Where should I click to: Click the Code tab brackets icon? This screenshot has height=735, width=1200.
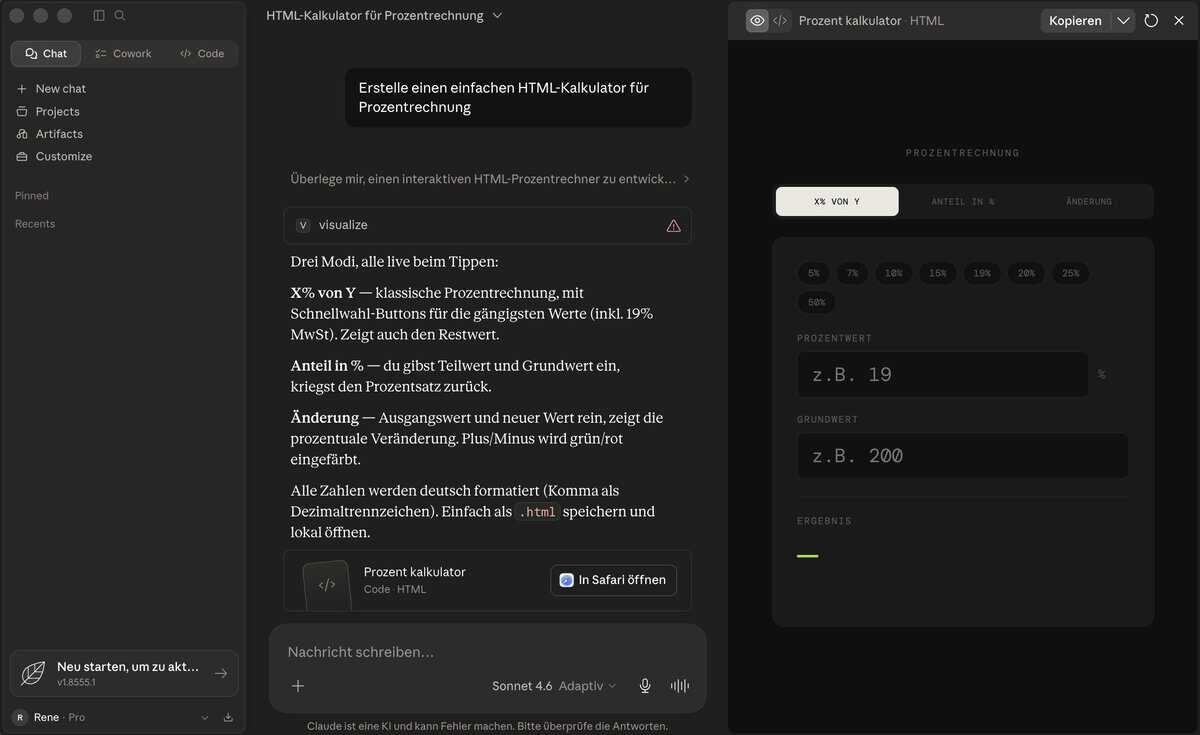pyautogui.click(x=186, y=54)
